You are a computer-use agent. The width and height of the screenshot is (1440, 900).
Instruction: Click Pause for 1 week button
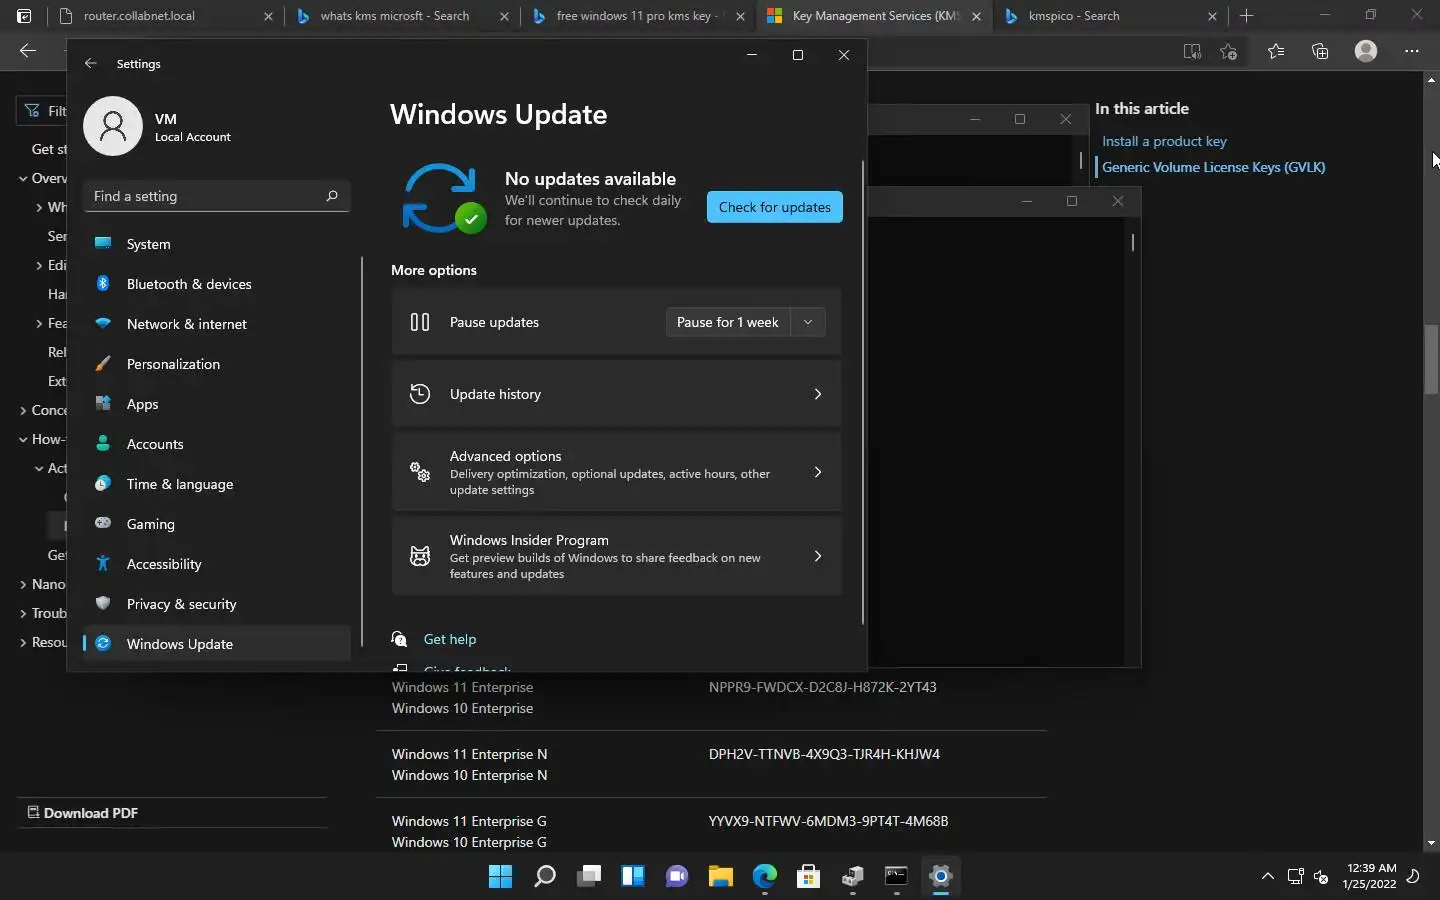(728, 322)
